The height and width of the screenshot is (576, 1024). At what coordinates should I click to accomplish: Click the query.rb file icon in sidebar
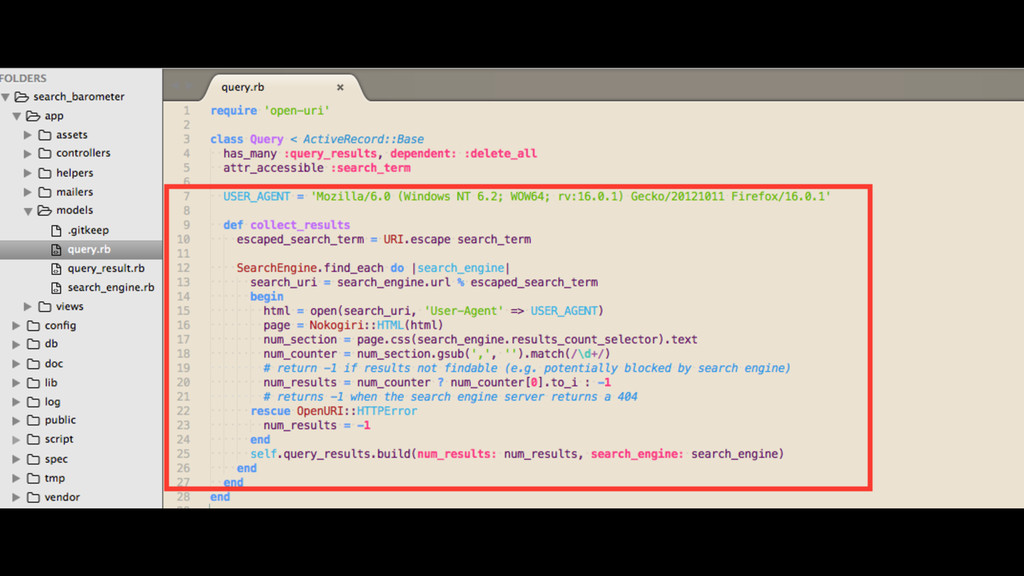coord(56,249)
